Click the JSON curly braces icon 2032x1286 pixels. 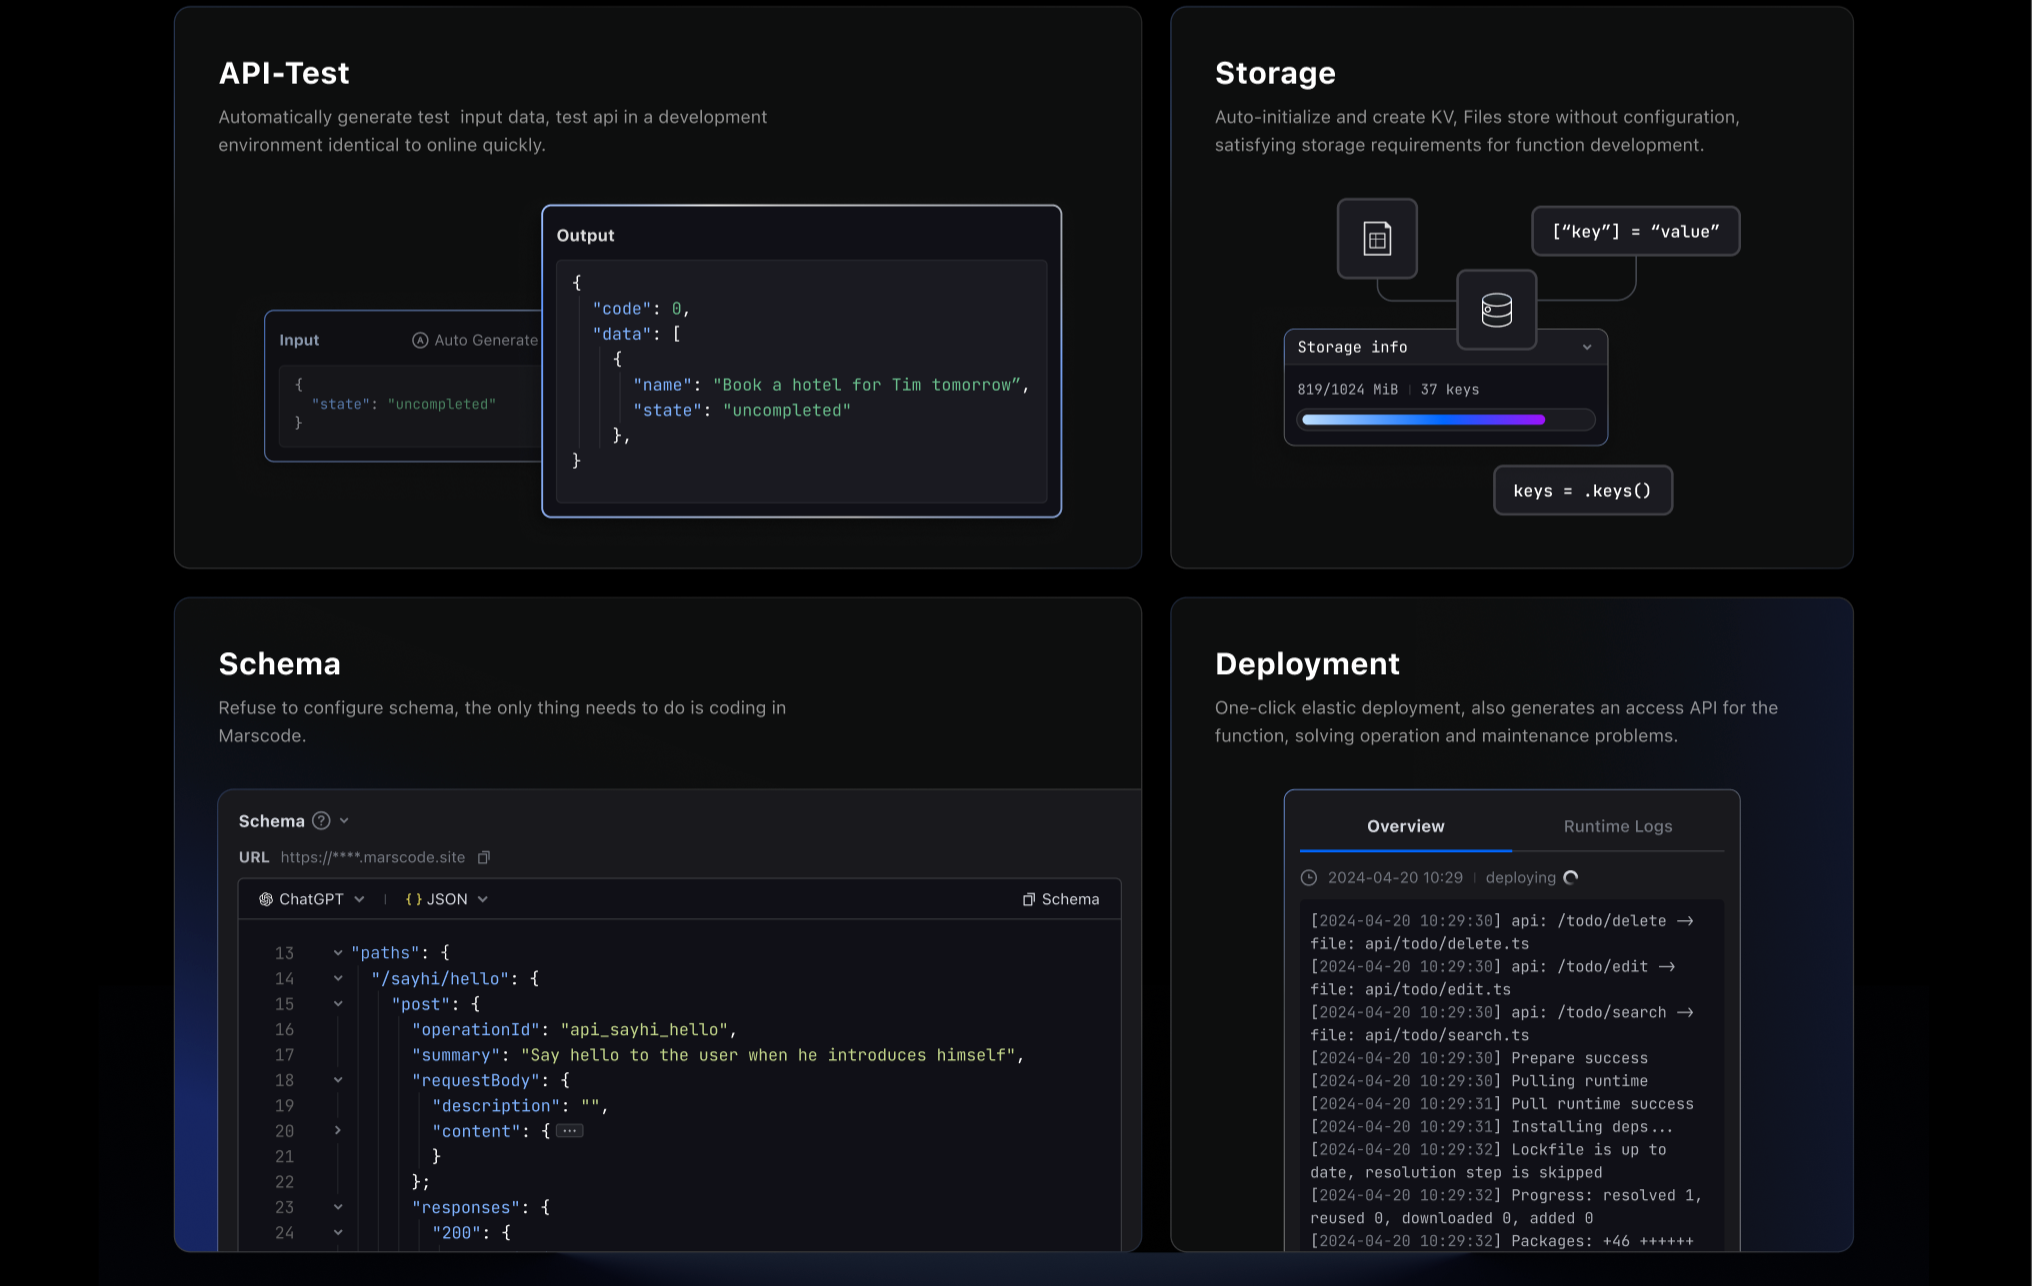point(413,899)
